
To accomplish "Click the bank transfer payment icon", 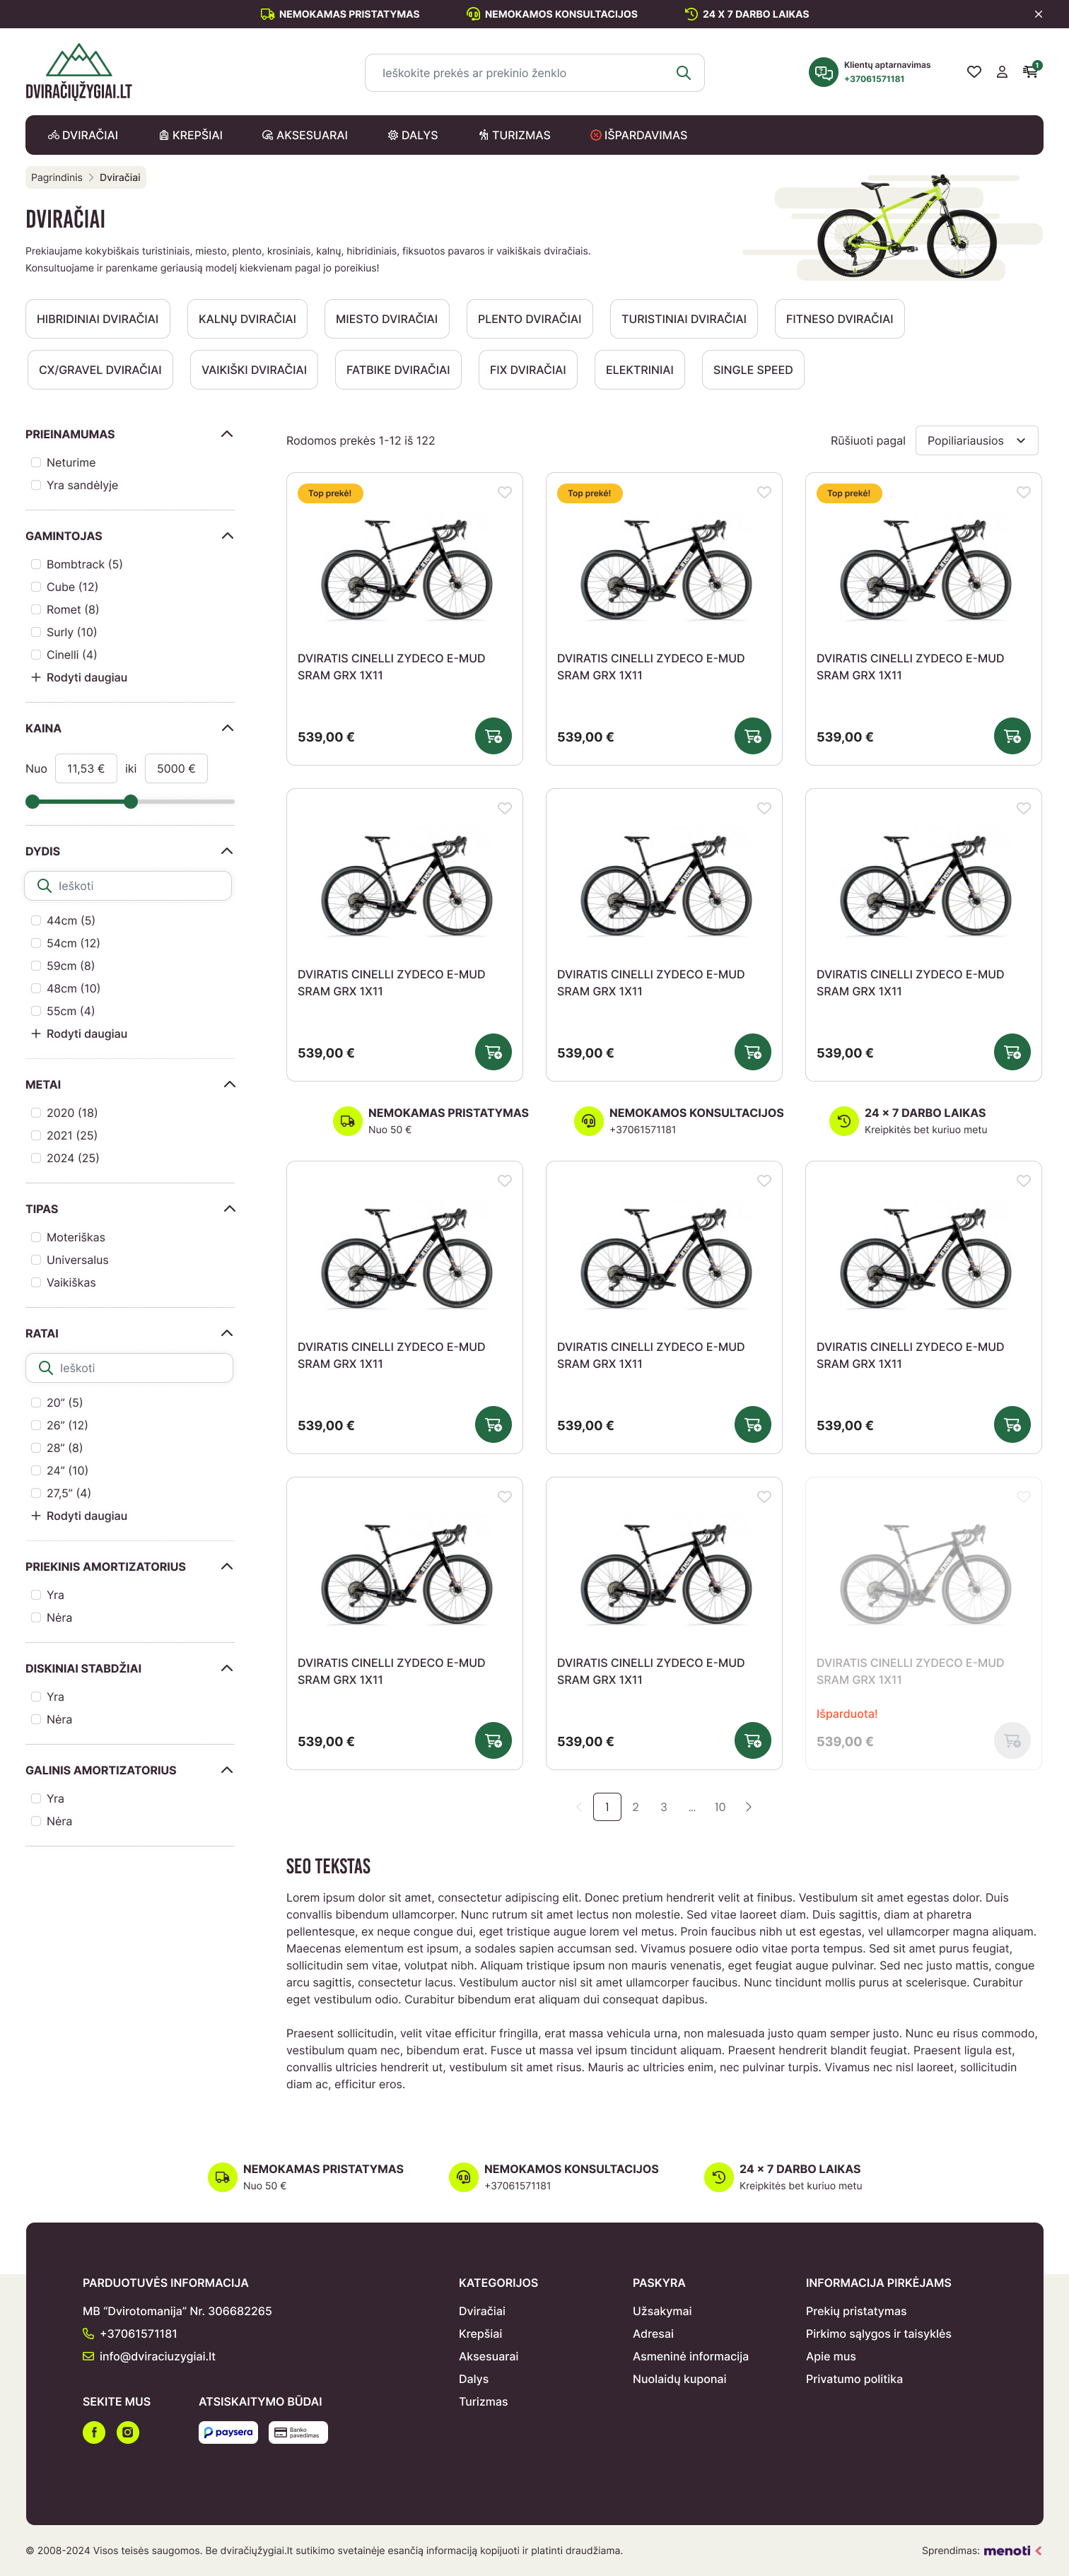I will point(298,2432).
